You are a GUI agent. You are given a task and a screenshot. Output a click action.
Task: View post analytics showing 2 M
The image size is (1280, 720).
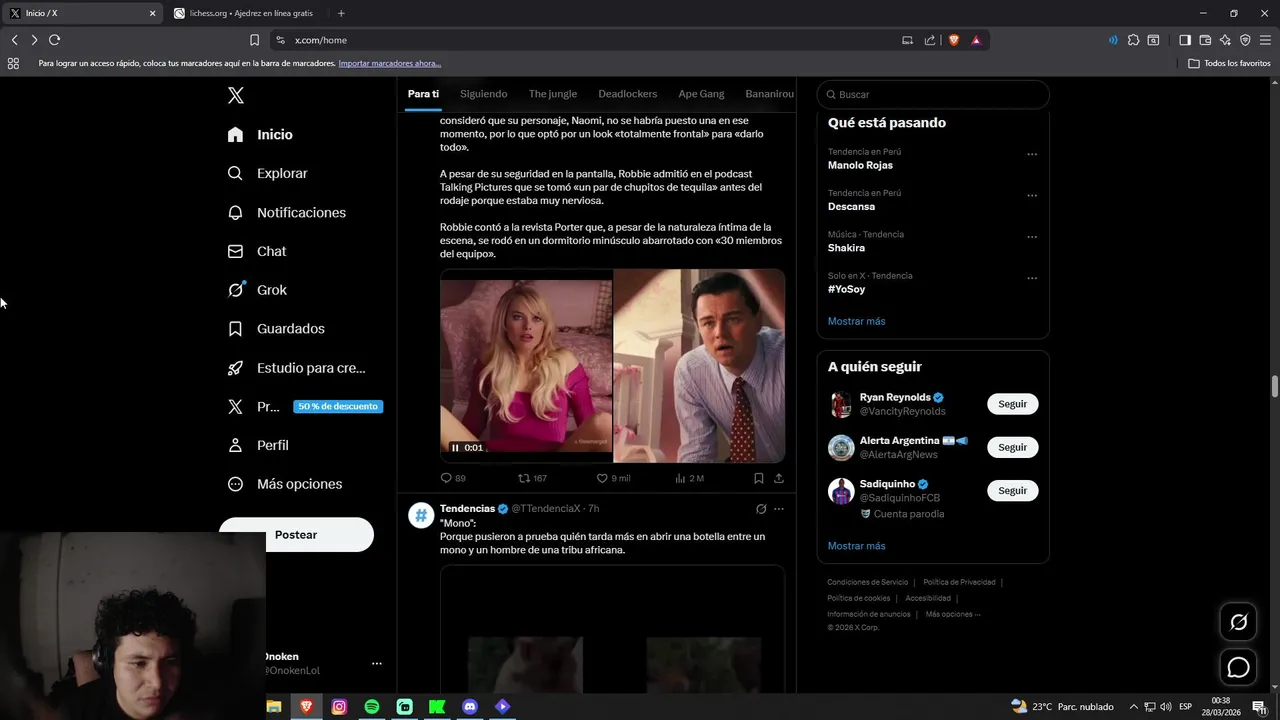689,478
